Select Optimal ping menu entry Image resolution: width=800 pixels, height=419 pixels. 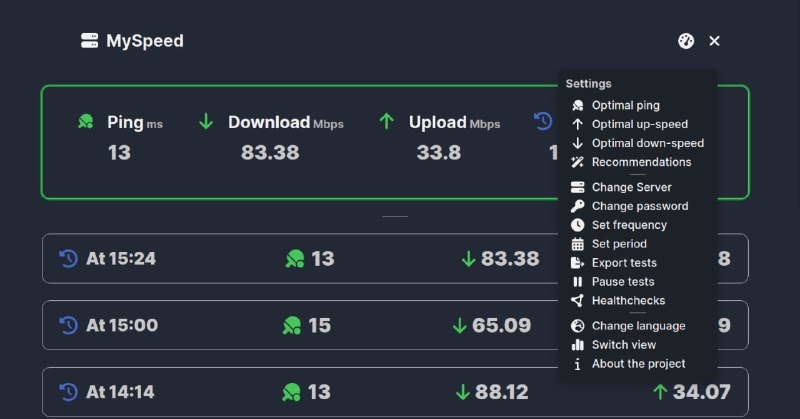pos(625,105)
